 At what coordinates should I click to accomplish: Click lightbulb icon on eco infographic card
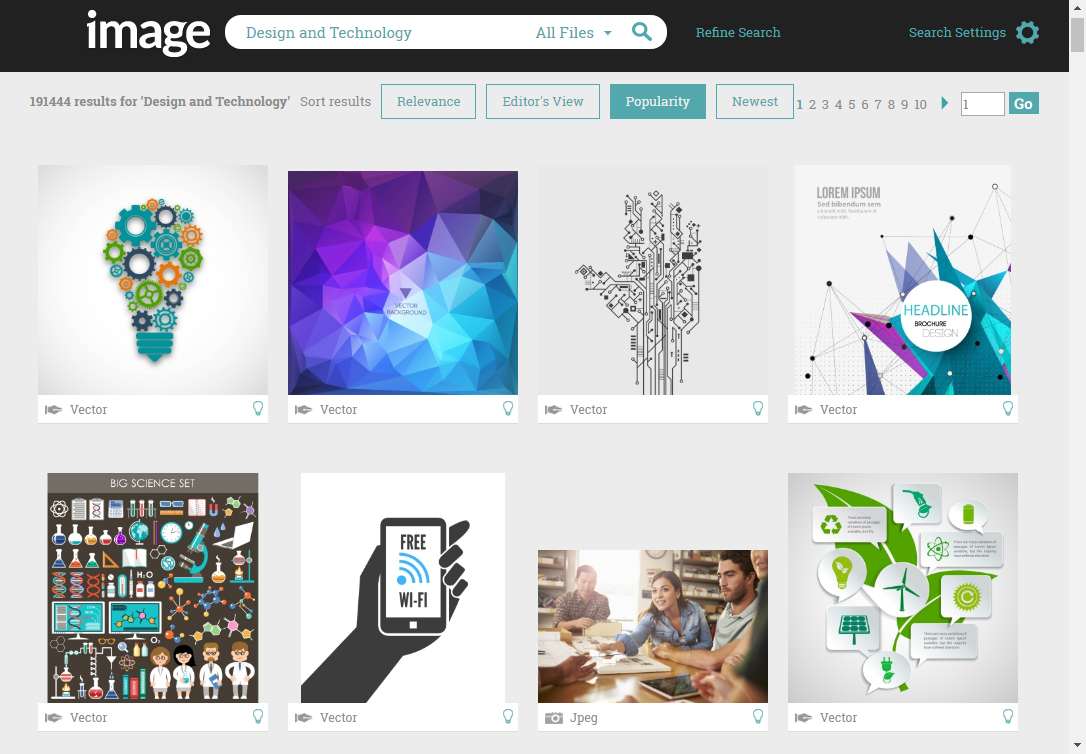(x=1008, y=717)
